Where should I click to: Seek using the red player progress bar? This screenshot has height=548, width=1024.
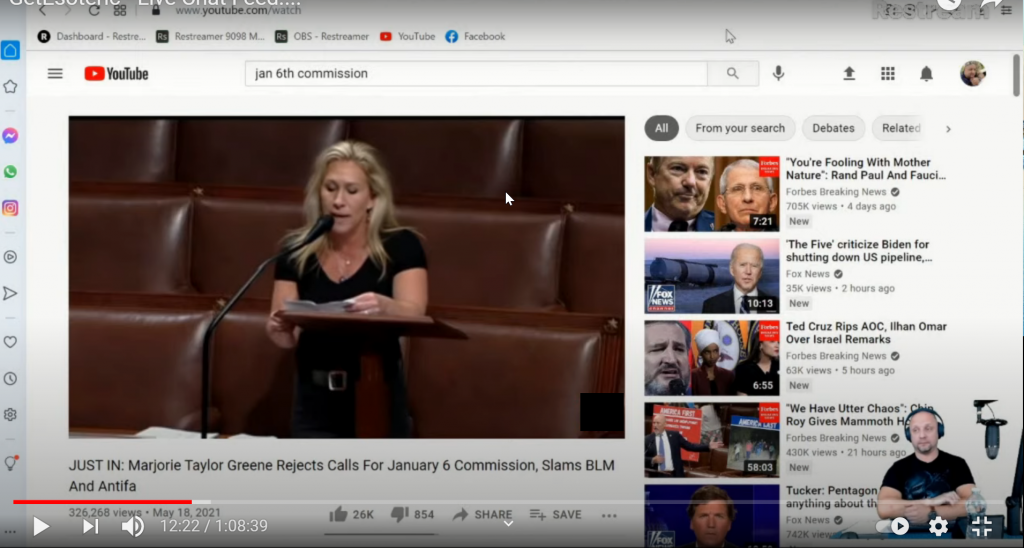coord(103,502)
